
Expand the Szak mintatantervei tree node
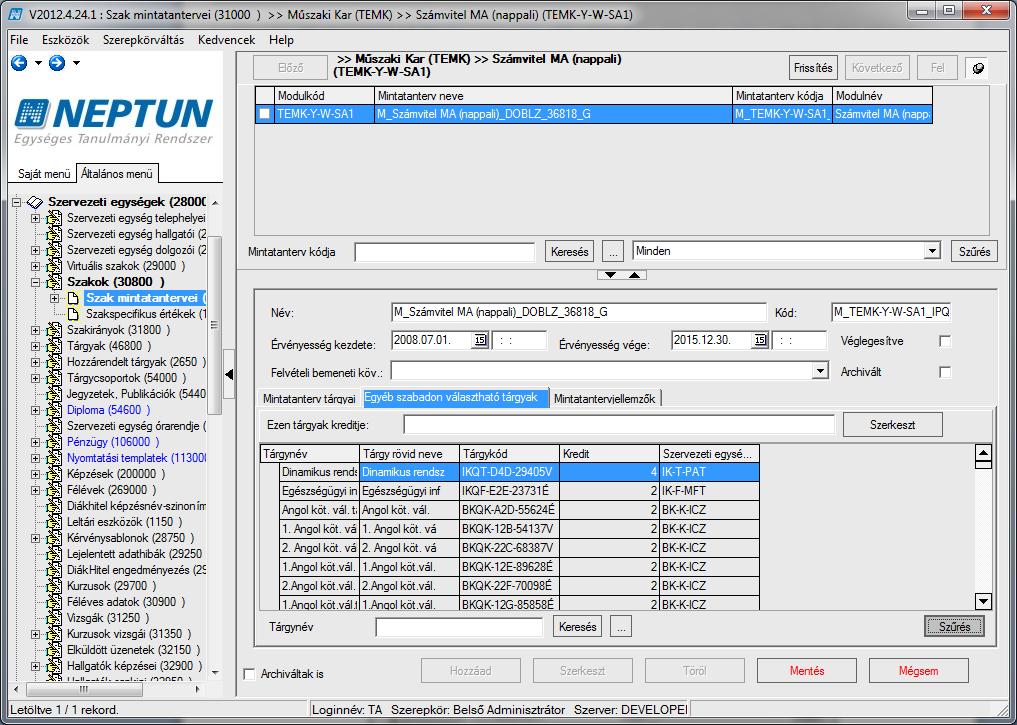click(x=55, y=298)
